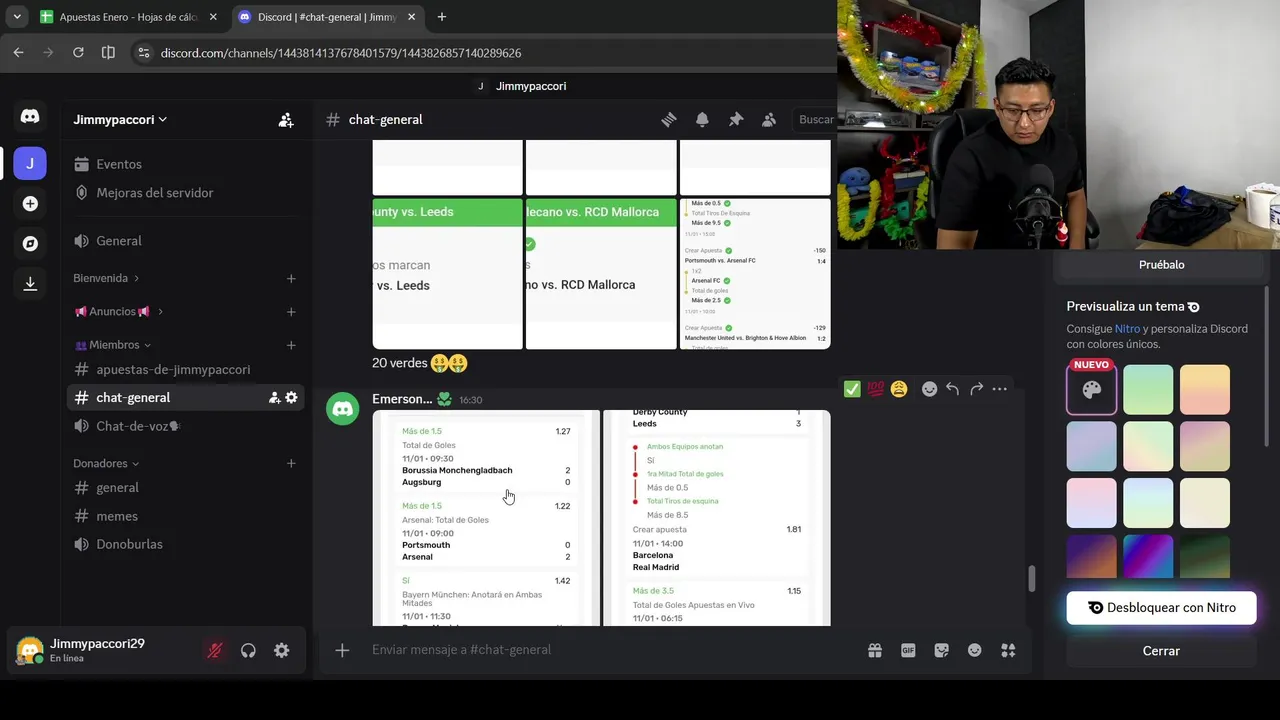Open the emoji picker in the message bar
The height and width of the screenshot is (720, 1280).
pos(975,650)
